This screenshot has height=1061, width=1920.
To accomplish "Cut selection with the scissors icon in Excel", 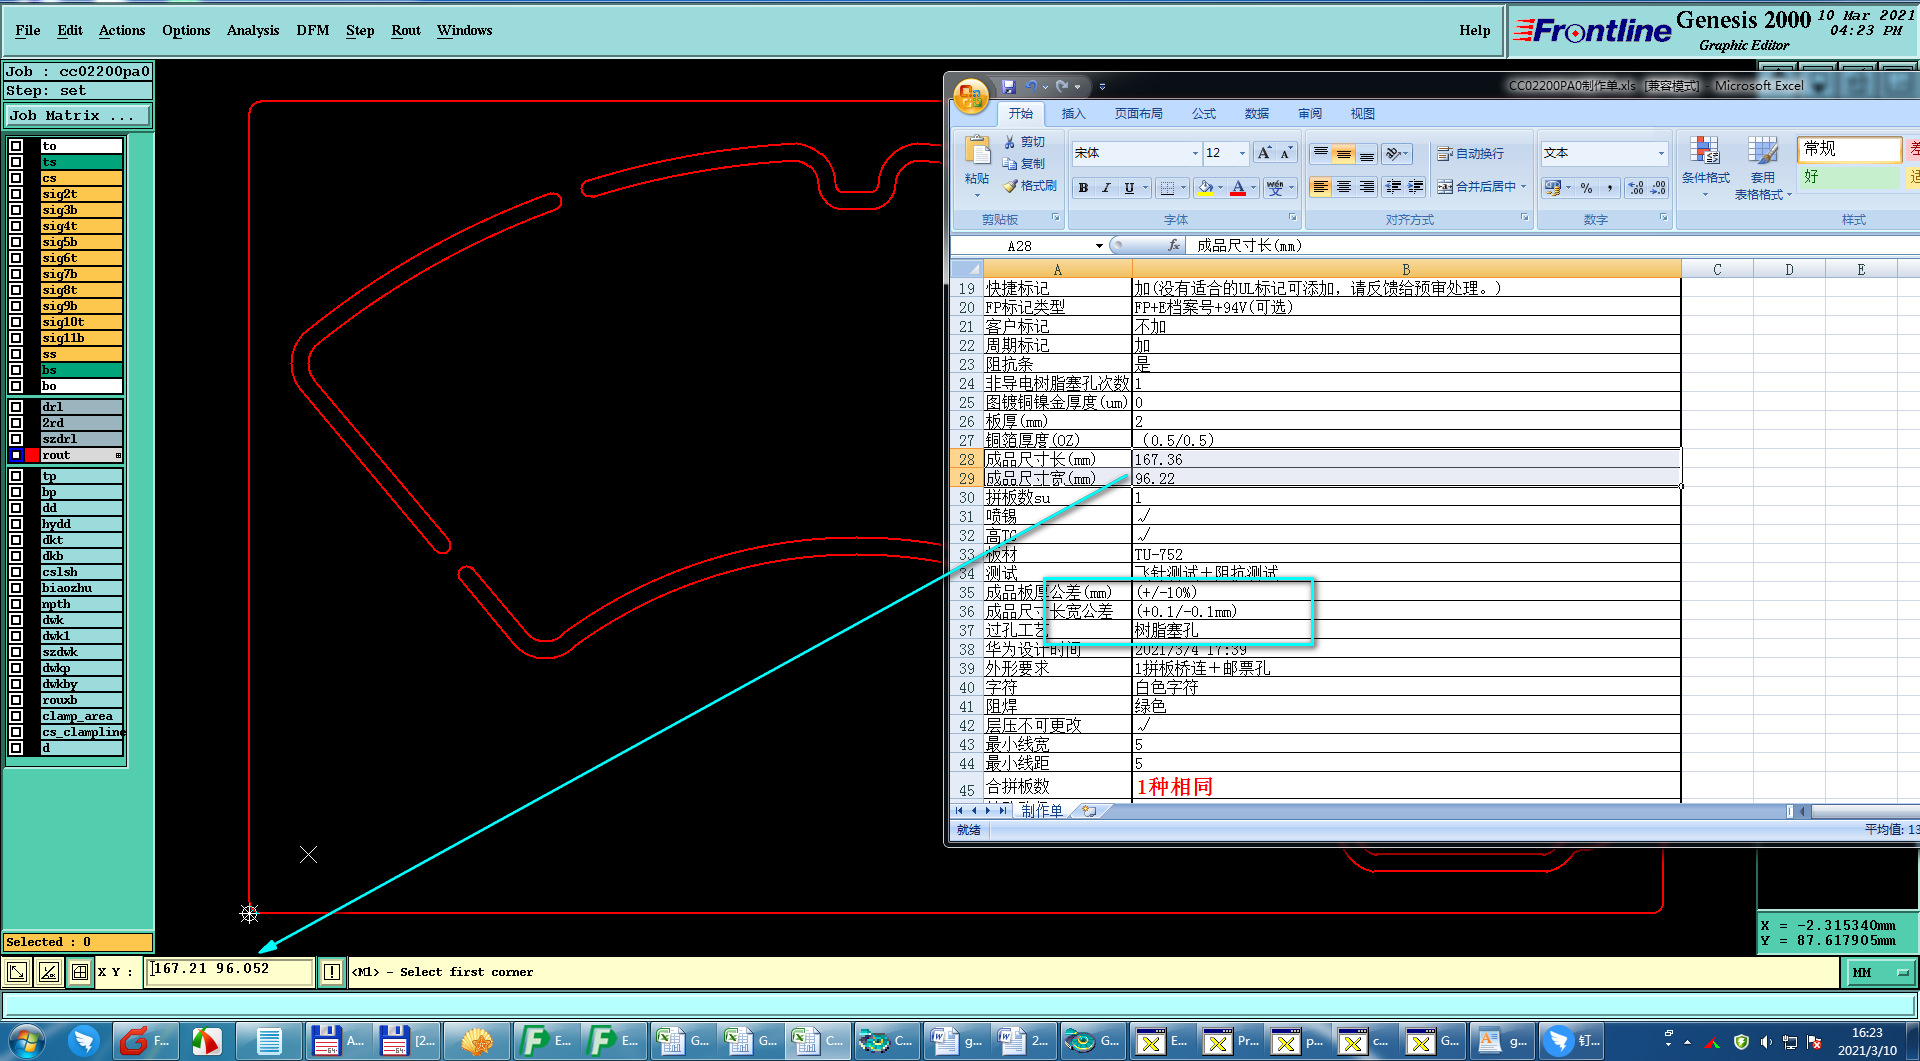I will (x=1010, y=142).
